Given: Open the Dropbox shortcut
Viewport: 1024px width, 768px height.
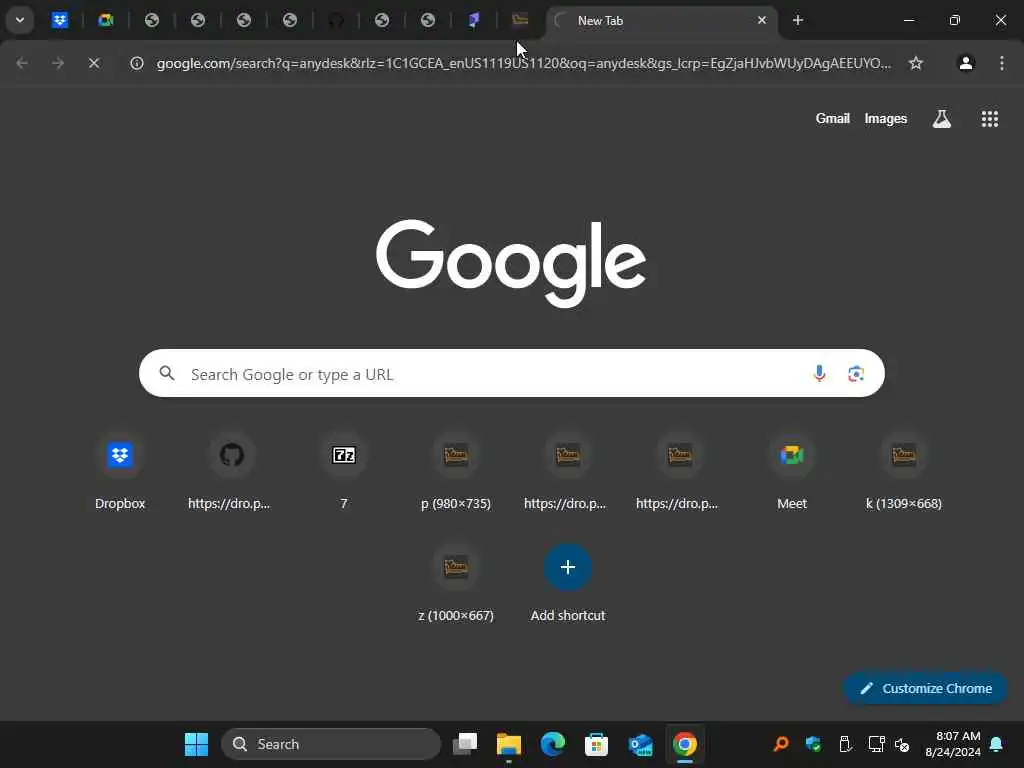Looking at the screenshot, I should [120, 471].
